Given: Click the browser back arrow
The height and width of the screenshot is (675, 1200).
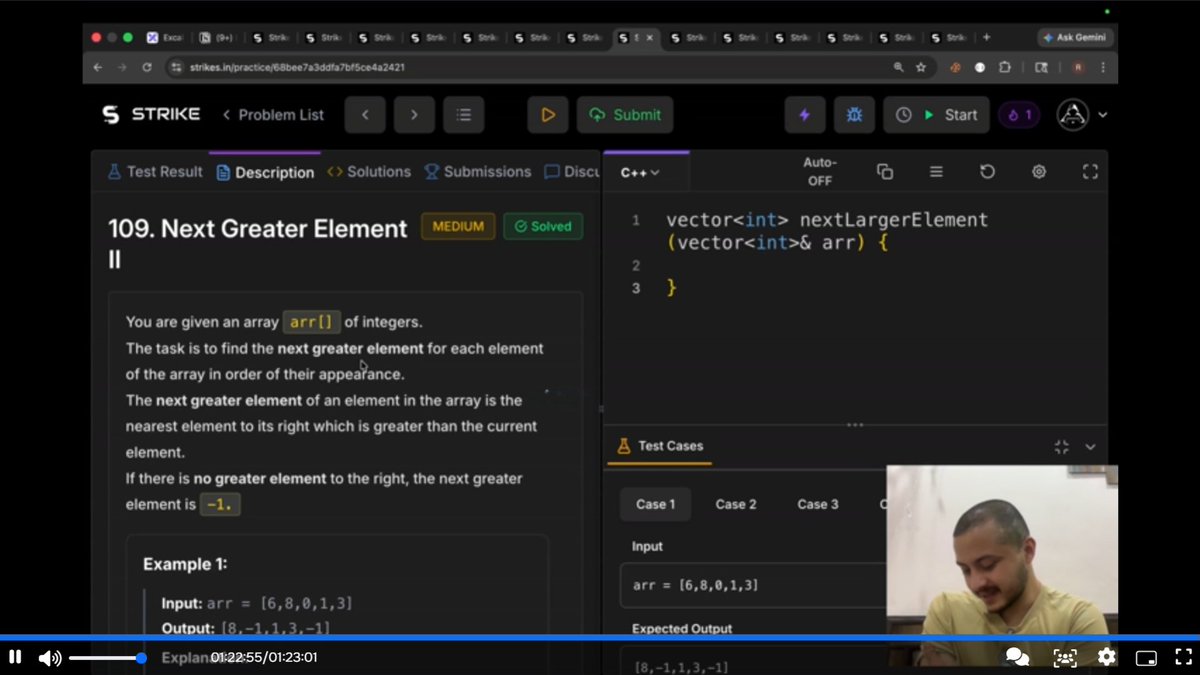Looking at the screenshot, I should tap(98, 67).
